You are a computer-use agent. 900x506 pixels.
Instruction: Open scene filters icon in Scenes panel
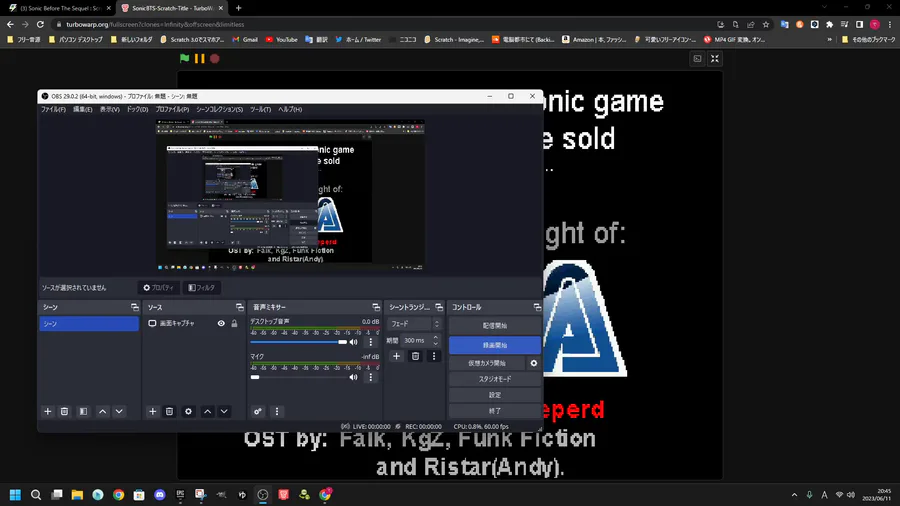point(83,411)
